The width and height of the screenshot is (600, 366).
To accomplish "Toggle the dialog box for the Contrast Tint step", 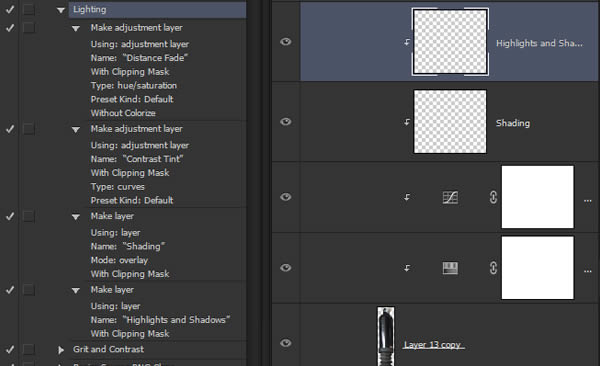I will click(x=29, y=129).
